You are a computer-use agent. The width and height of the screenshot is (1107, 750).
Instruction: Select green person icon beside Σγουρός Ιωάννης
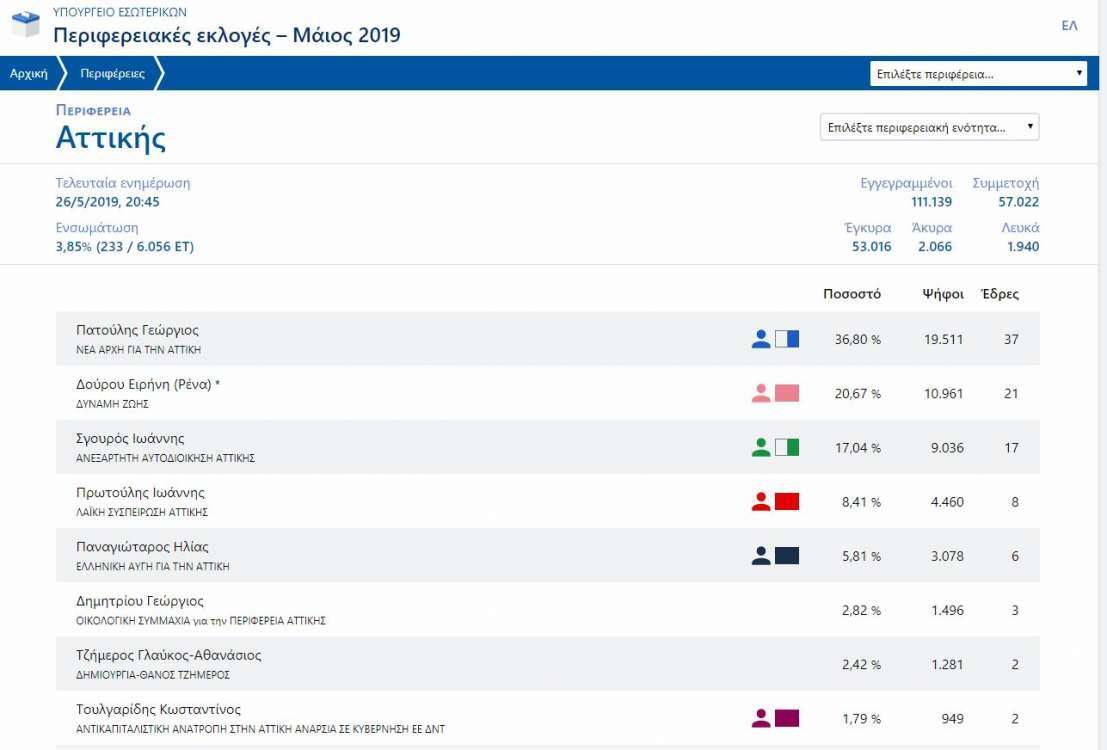tap(761, 447)
